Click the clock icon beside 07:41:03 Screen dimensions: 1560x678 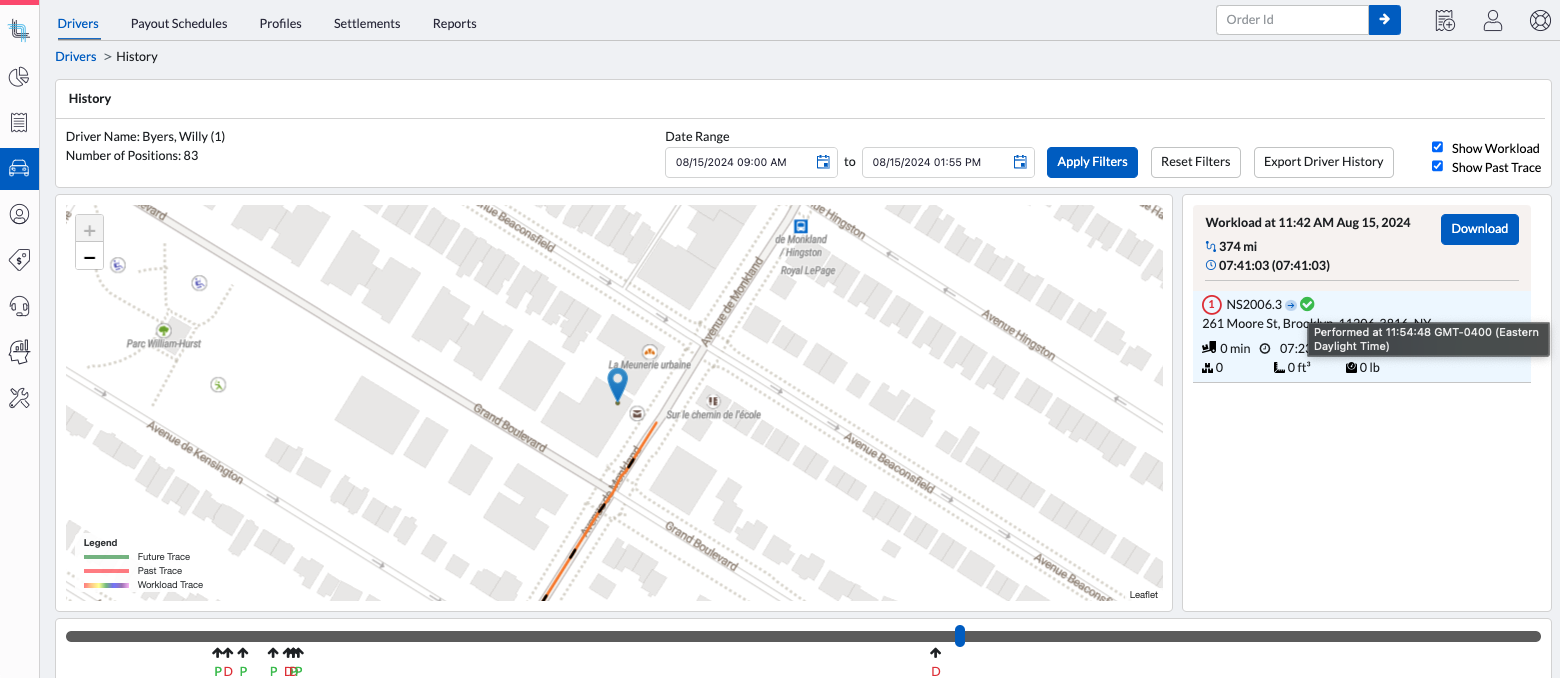(1211, 266)
